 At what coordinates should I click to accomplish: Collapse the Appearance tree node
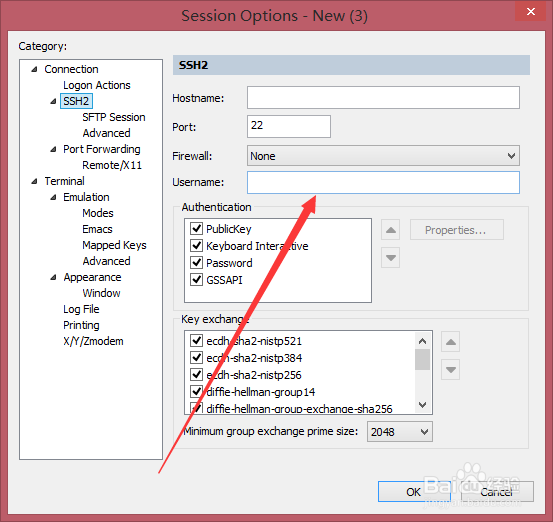click(53, 278)
